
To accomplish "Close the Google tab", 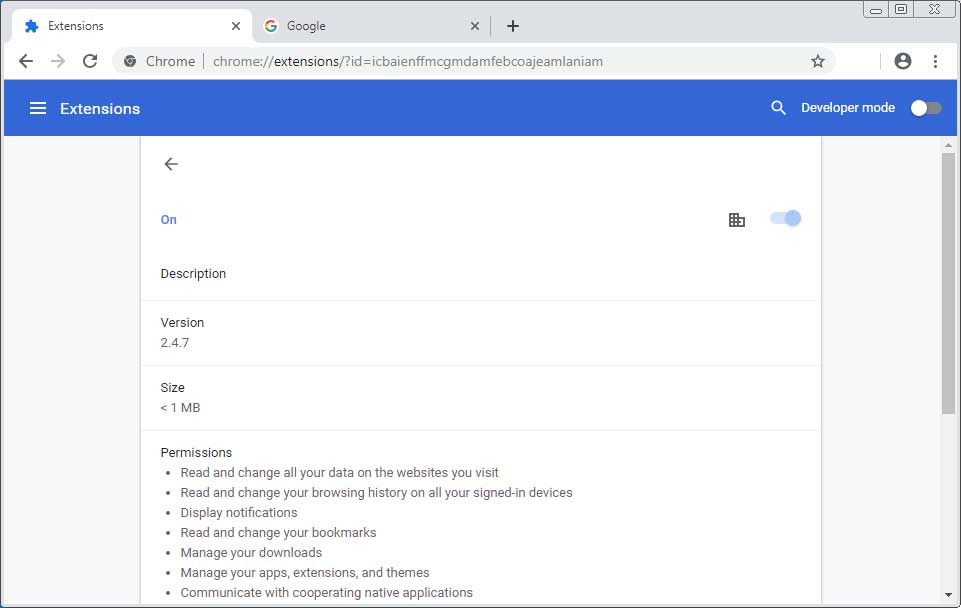I will [475, 26].
